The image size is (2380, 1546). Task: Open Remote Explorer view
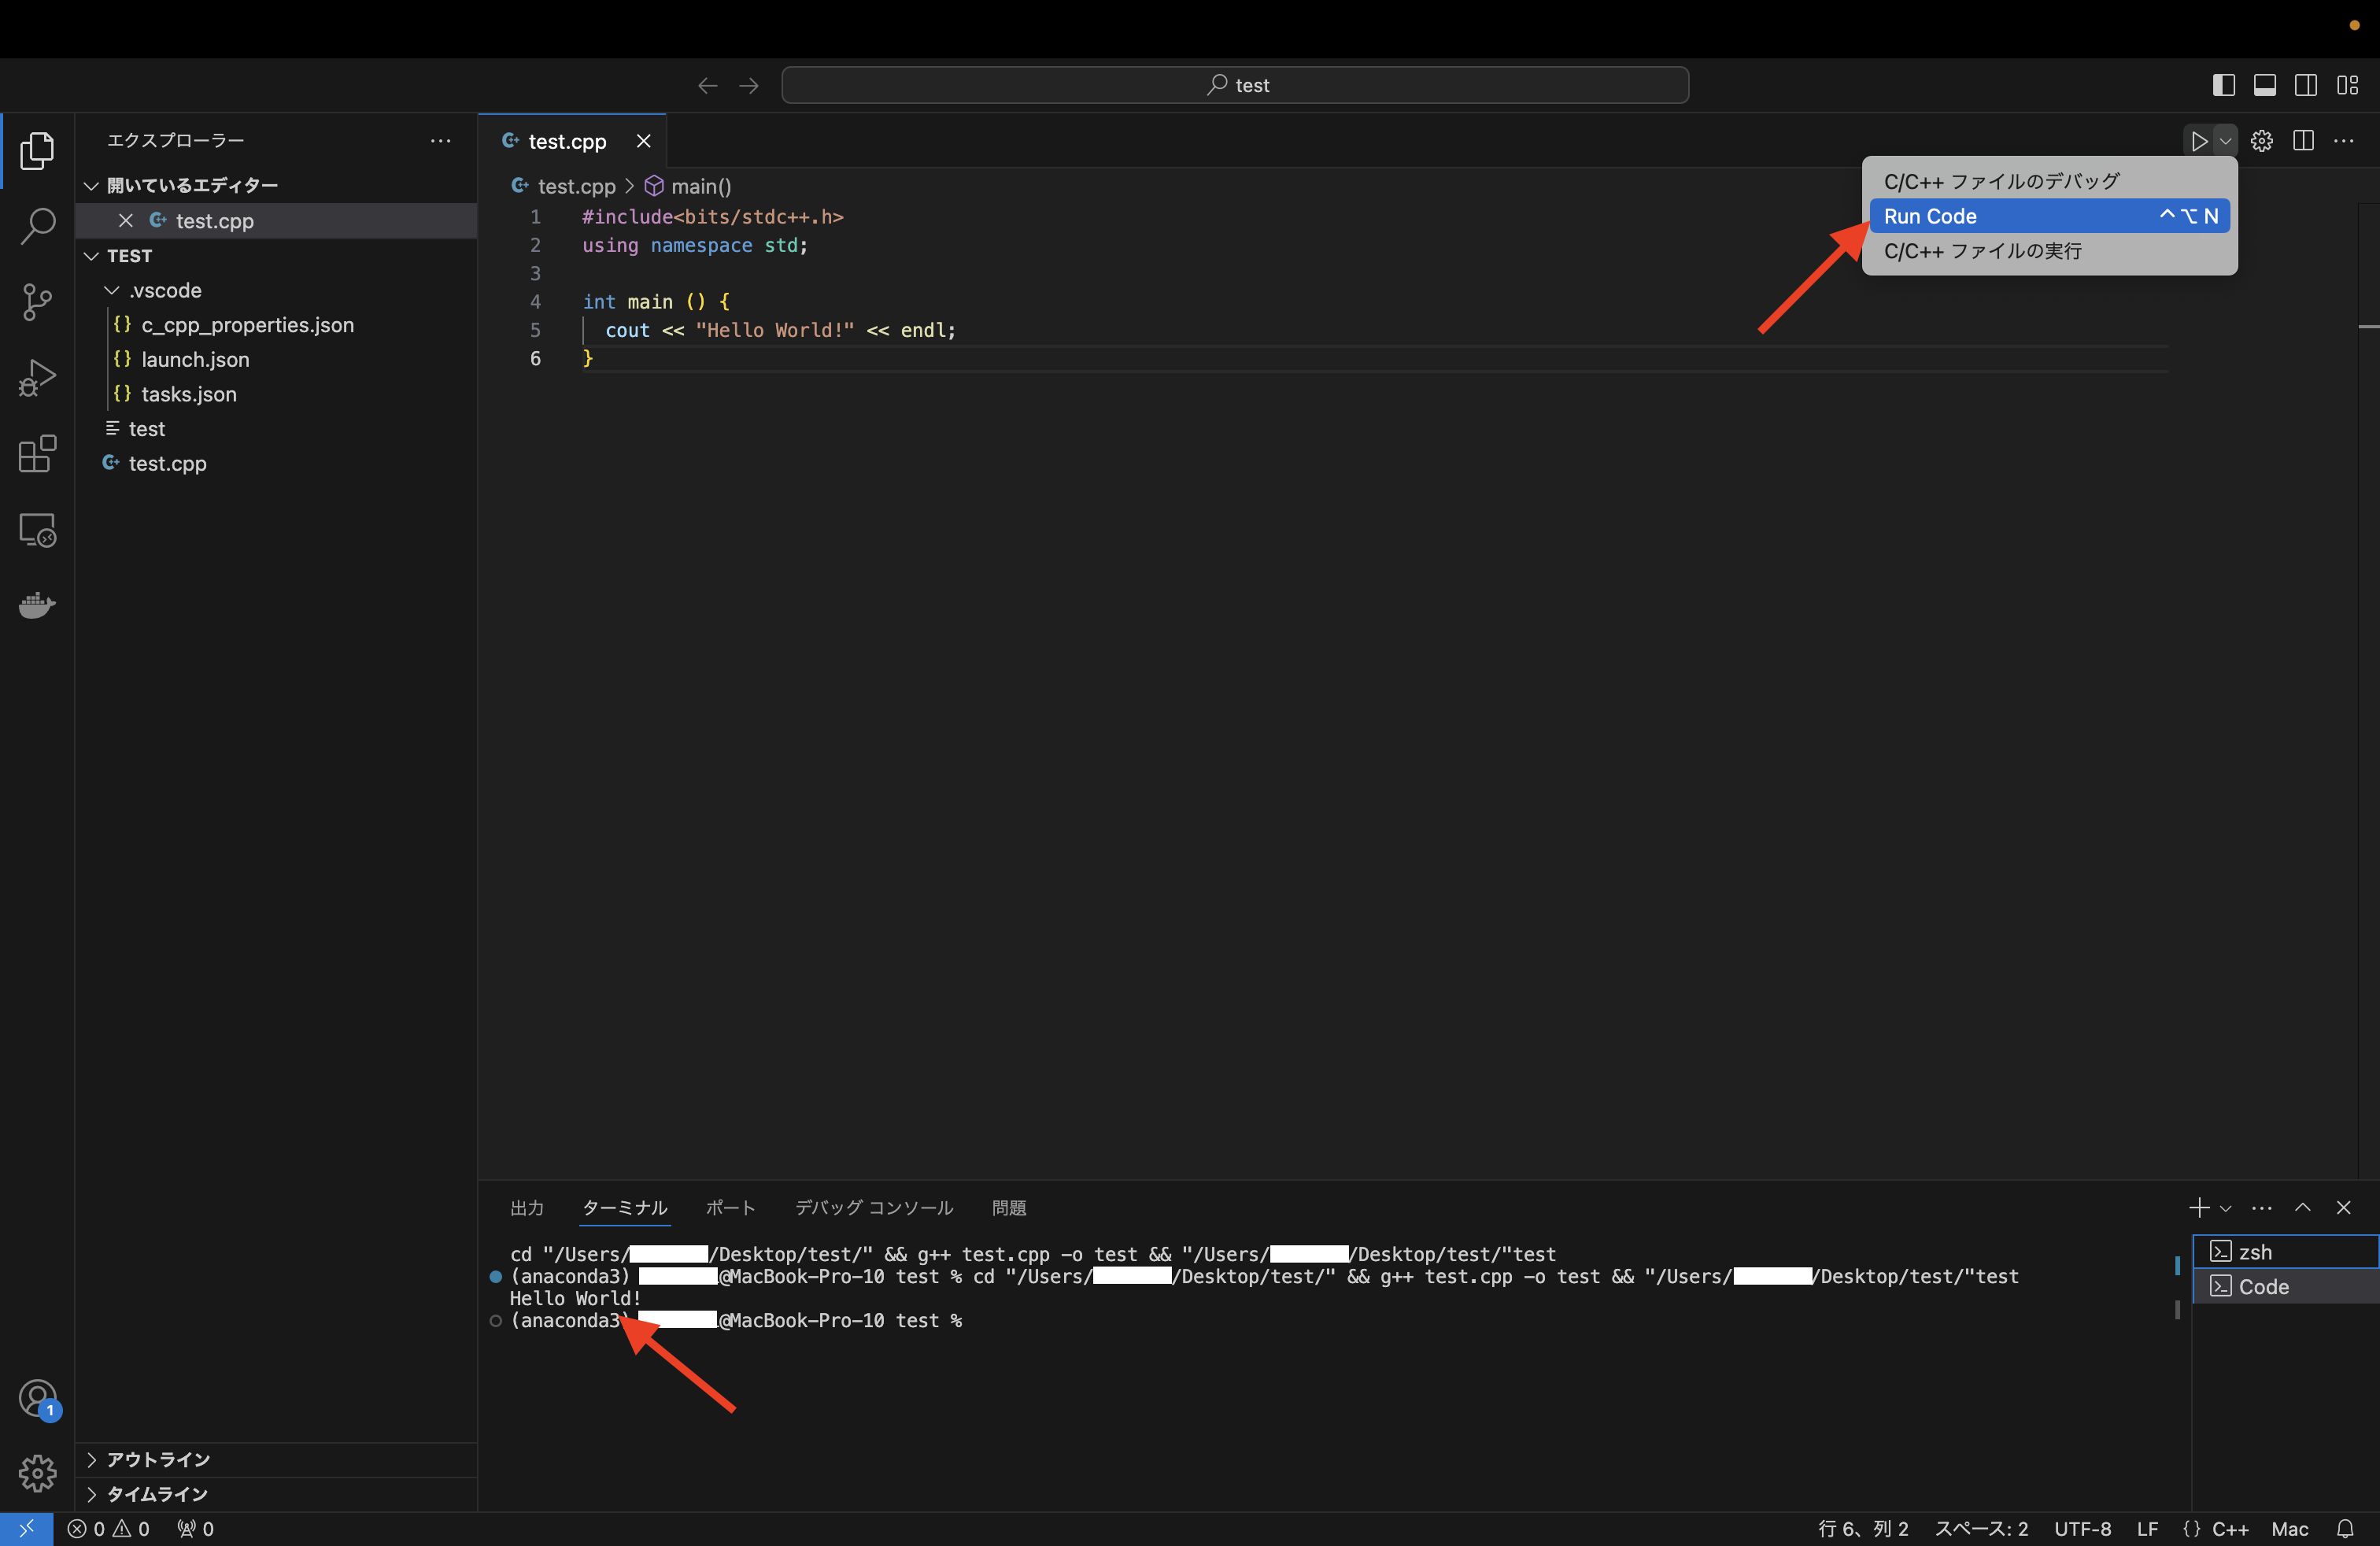point(37,530)
